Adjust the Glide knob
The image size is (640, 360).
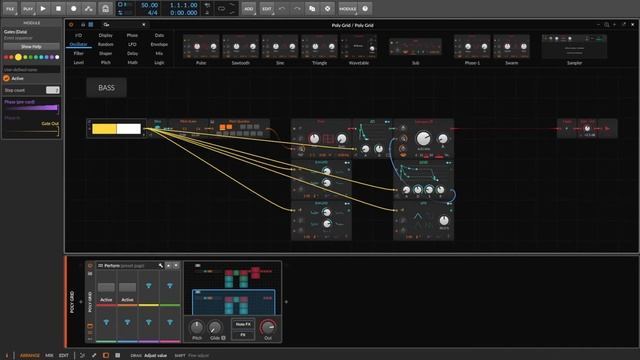point(215,327)
